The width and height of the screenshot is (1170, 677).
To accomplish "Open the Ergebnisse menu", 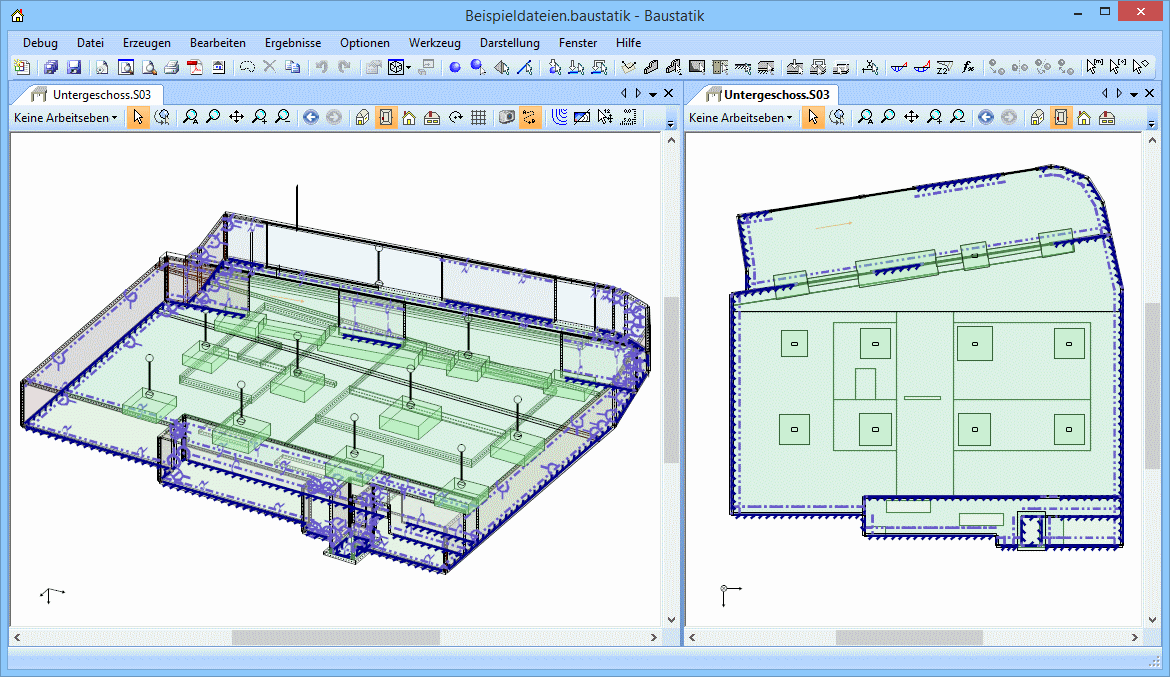I will tap(292, 43).
